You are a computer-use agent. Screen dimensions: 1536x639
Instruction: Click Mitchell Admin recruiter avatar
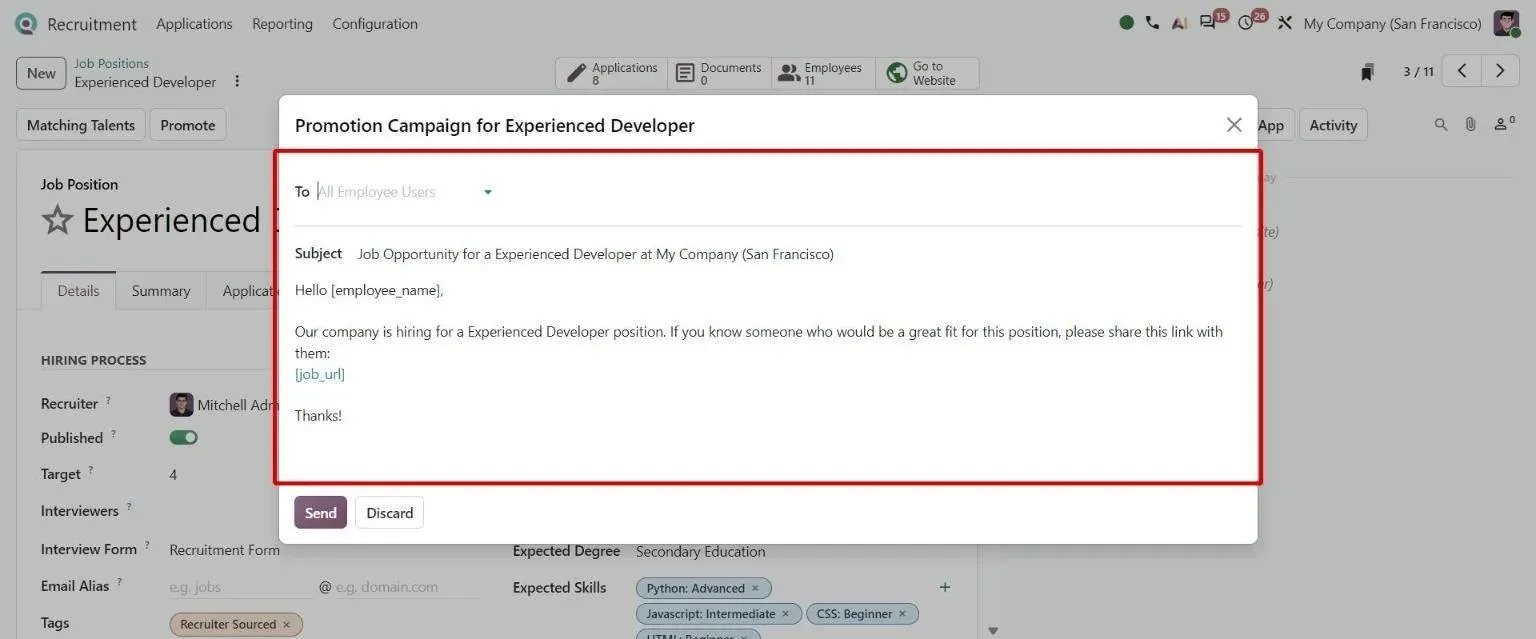coord(181,405)
